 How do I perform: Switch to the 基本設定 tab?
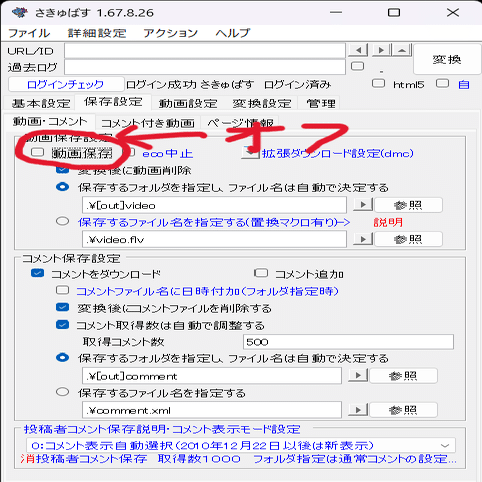pyautogui.click(x=41, y=103)
